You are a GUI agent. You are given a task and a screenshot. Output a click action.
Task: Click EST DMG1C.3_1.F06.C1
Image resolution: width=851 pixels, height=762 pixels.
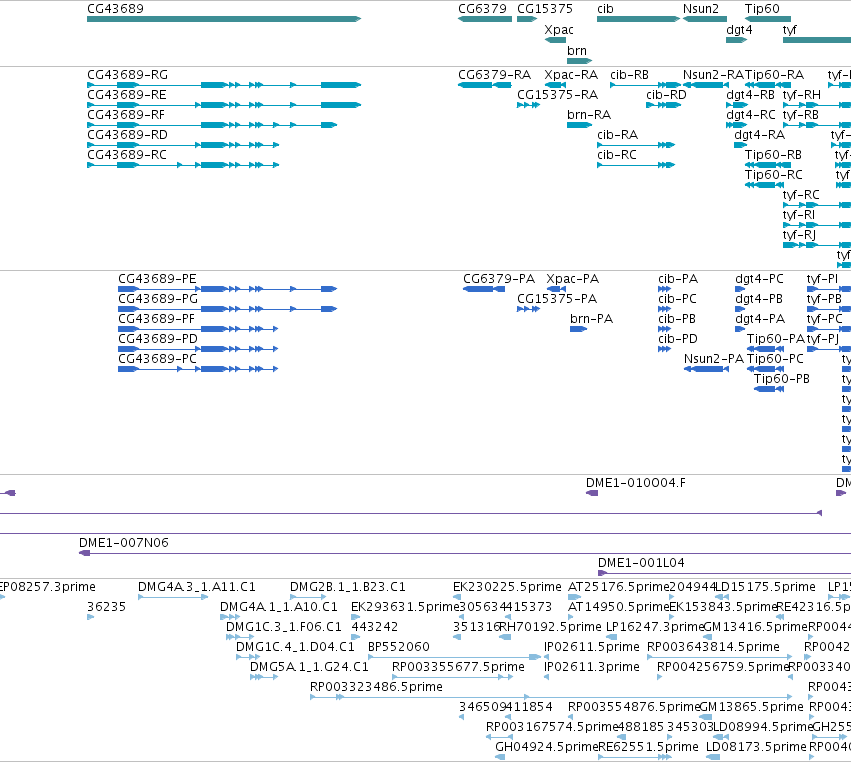(x=240, y=637)
